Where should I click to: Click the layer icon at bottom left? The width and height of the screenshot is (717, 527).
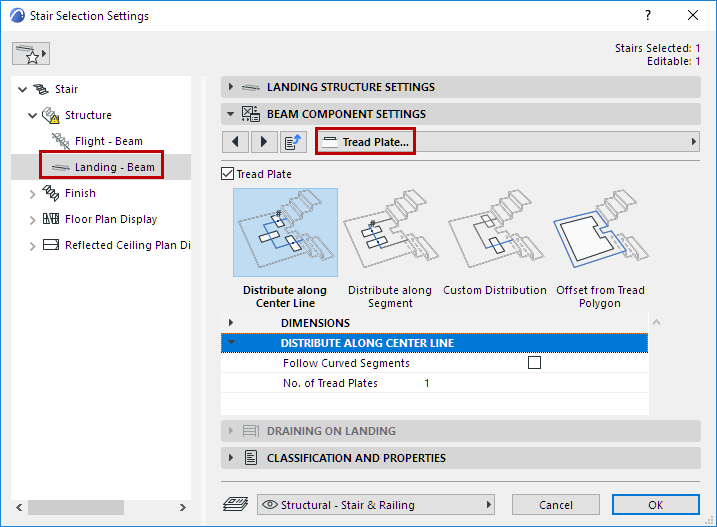(235, 505)
